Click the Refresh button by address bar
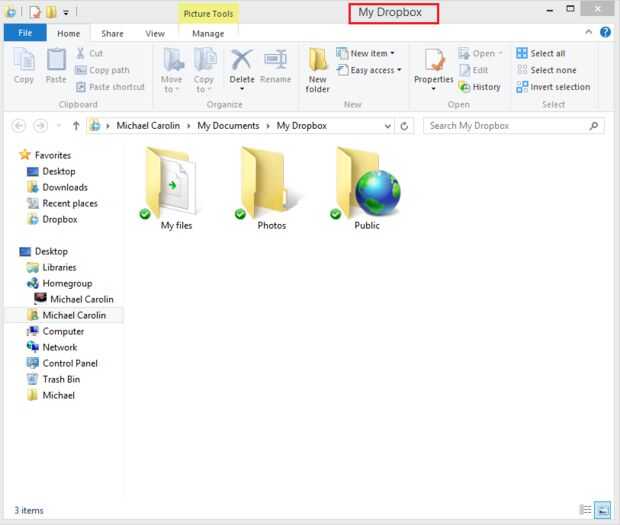620x525 pixels. pyautogui.click(x=404, y=126)
